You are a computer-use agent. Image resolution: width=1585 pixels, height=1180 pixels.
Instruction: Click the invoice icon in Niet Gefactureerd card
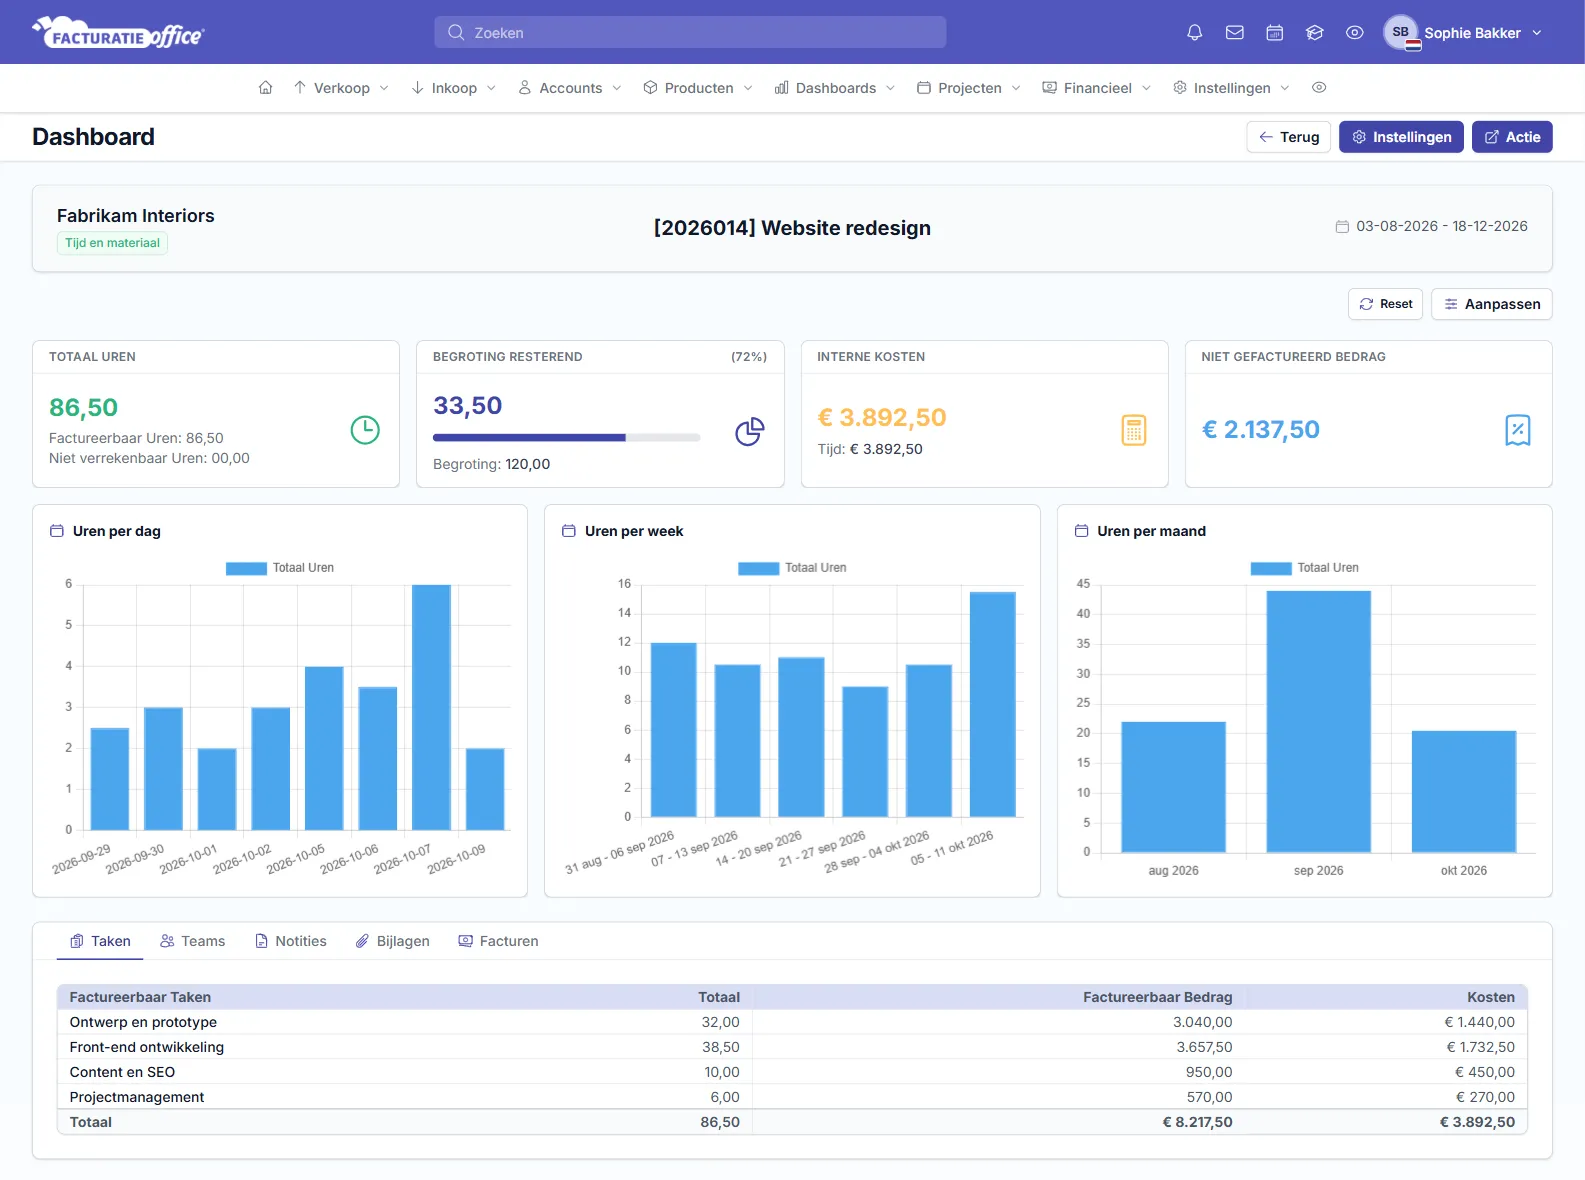pyautogui.click(x=1518, y=430)
